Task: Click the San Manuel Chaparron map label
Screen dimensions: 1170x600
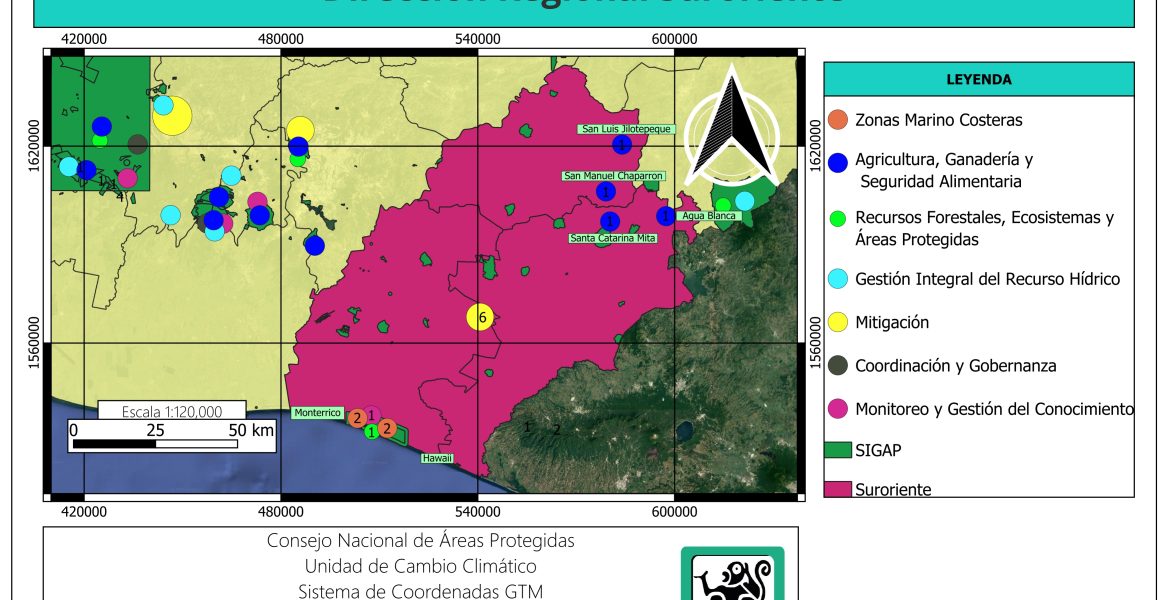Action: tap(614, 176)
